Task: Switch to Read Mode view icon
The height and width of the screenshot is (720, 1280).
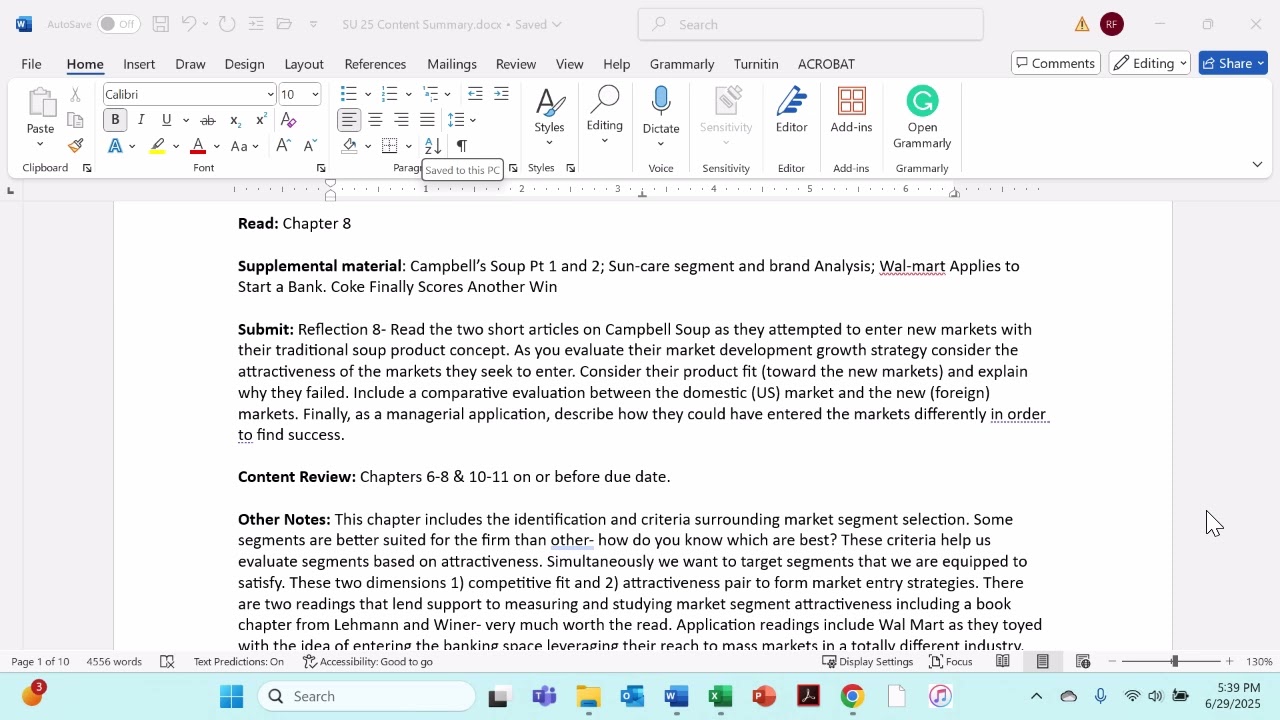Action: (x=1003, y=661)
